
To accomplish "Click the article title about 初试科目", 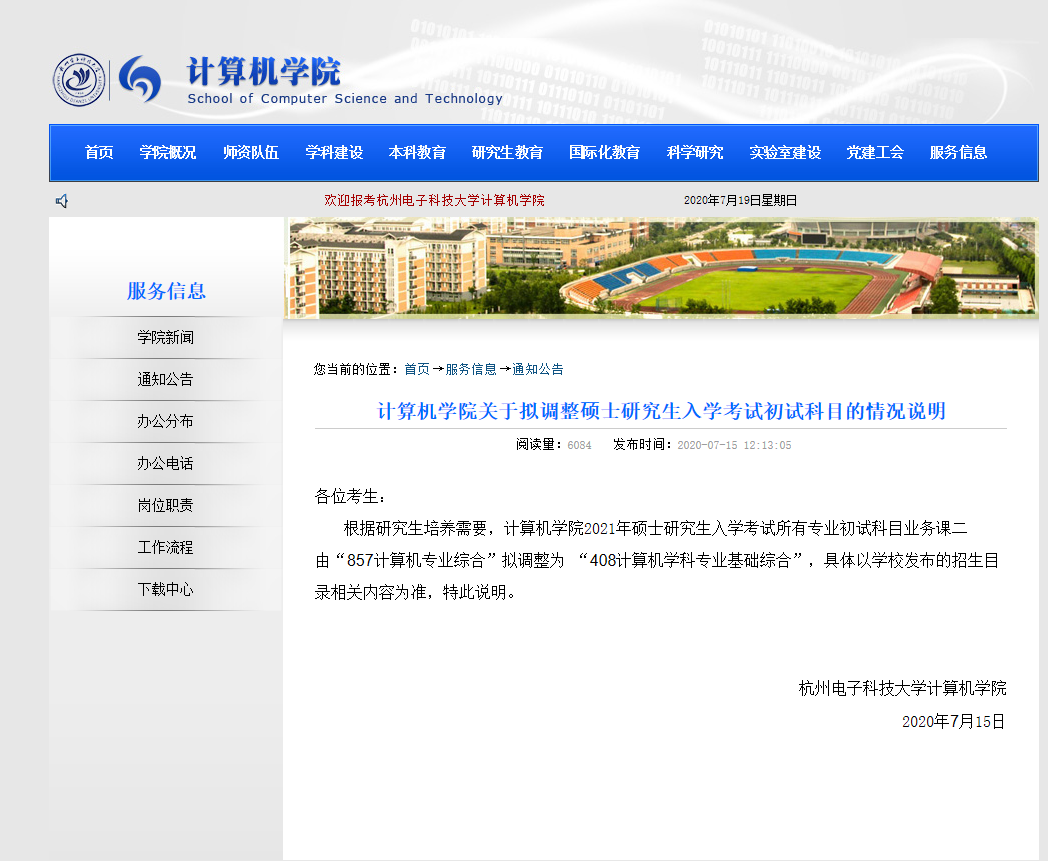I will (x=662, y=411).
